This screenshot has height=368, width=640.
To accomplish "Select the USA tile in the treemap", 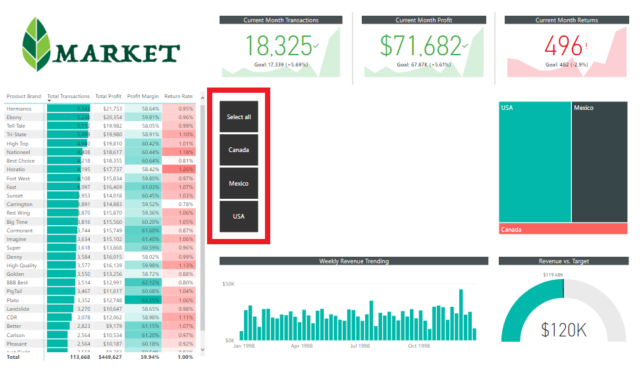I will pos(535,162).
